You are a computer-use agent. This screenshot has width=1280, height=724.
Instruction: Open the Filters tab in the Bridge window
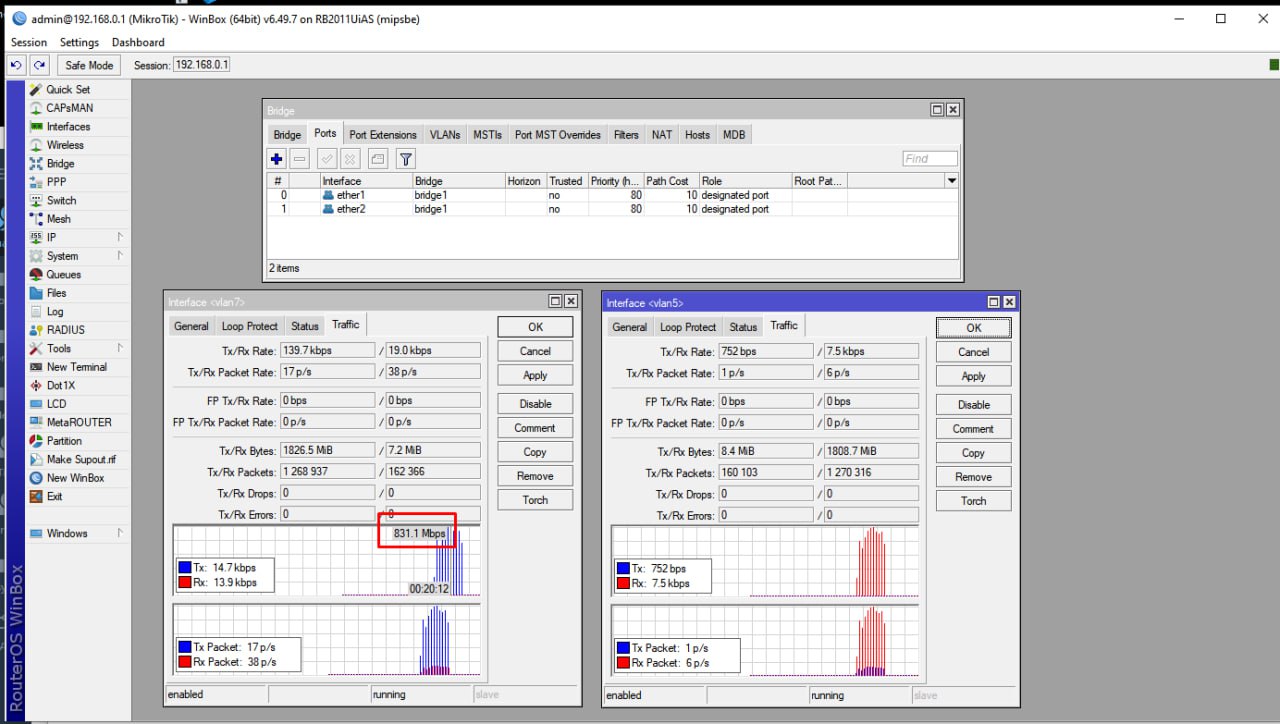pos(626,135)
